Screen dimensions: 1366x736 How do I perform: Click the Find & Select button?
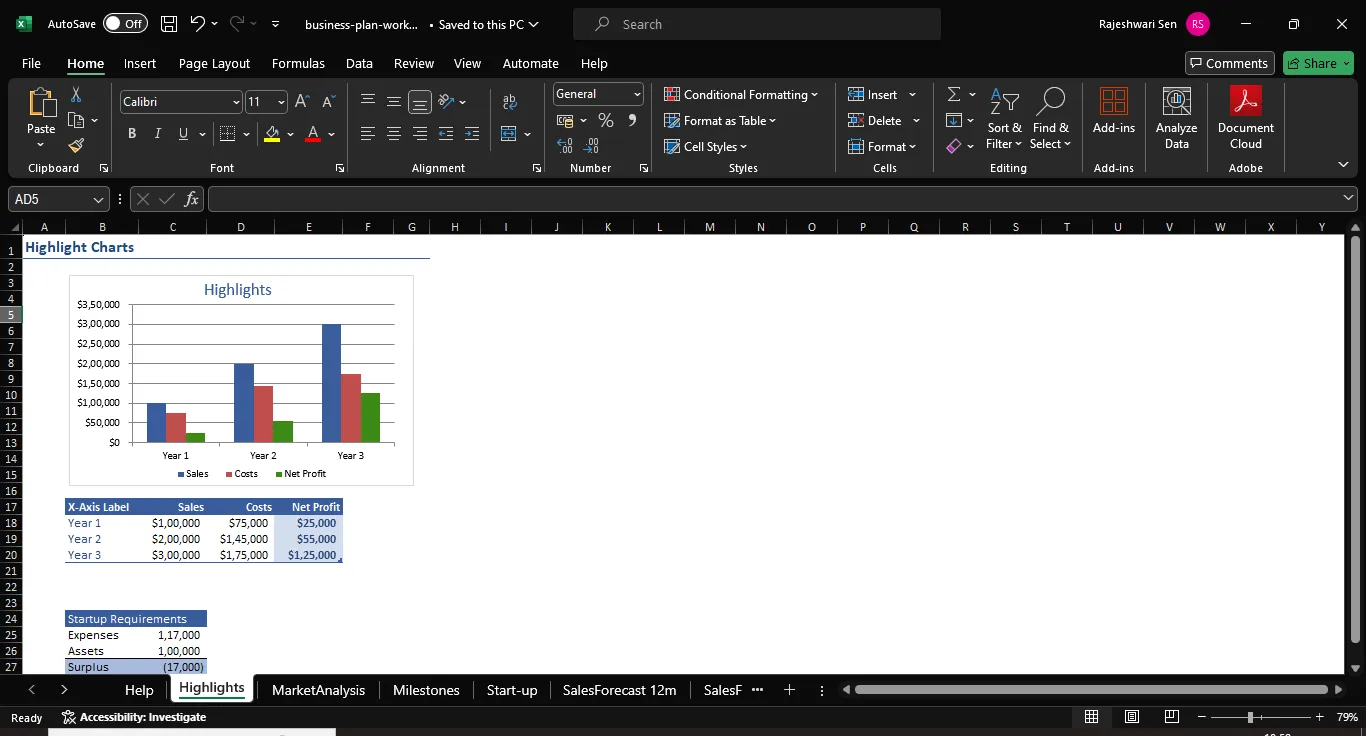1050,118
